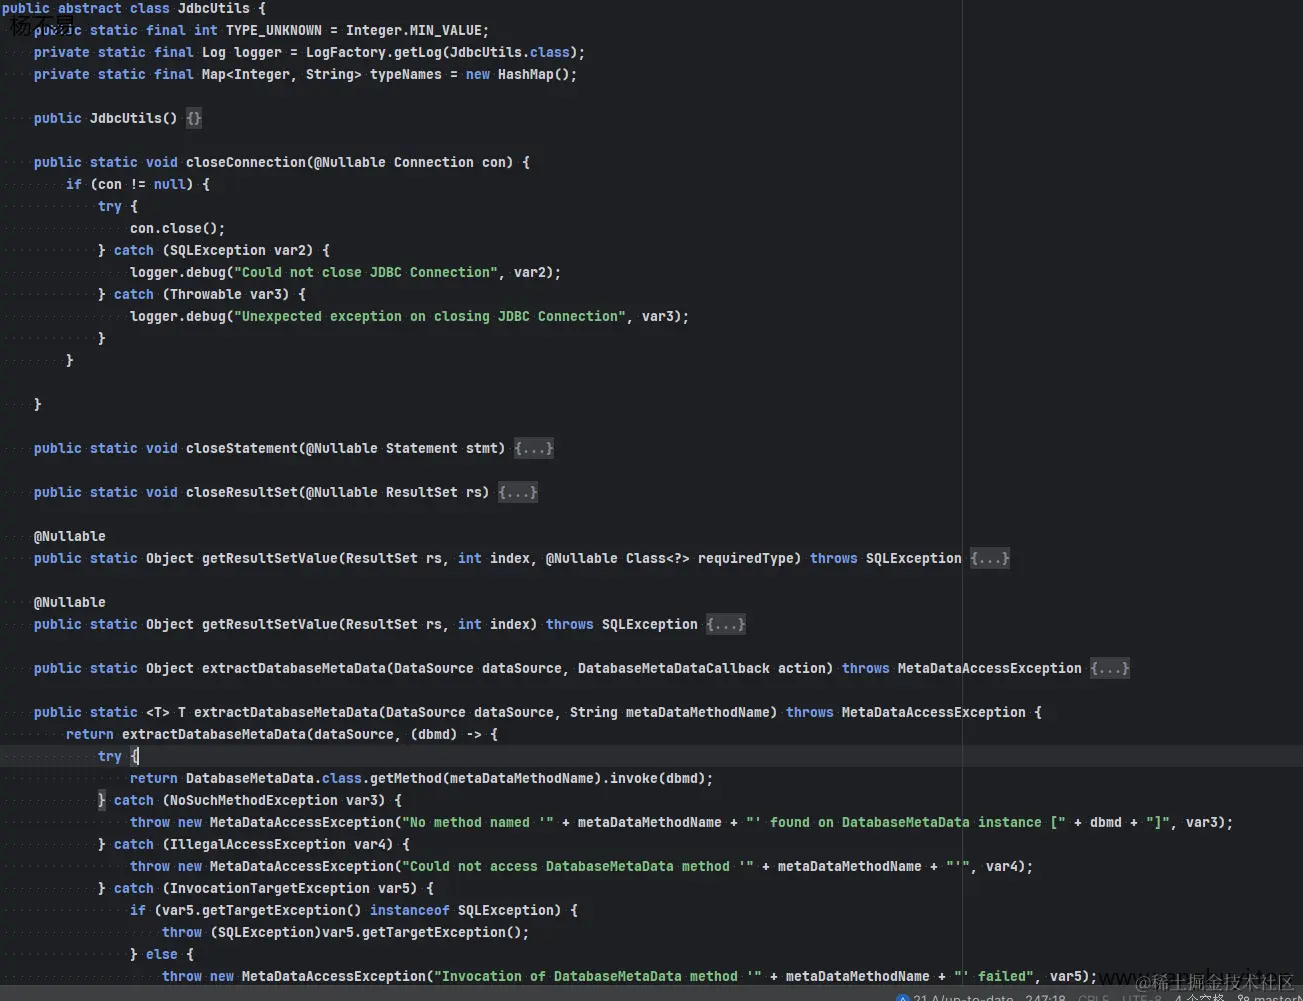
Task: Expand folded body of closeStatement method
Action: pos(534,448)
